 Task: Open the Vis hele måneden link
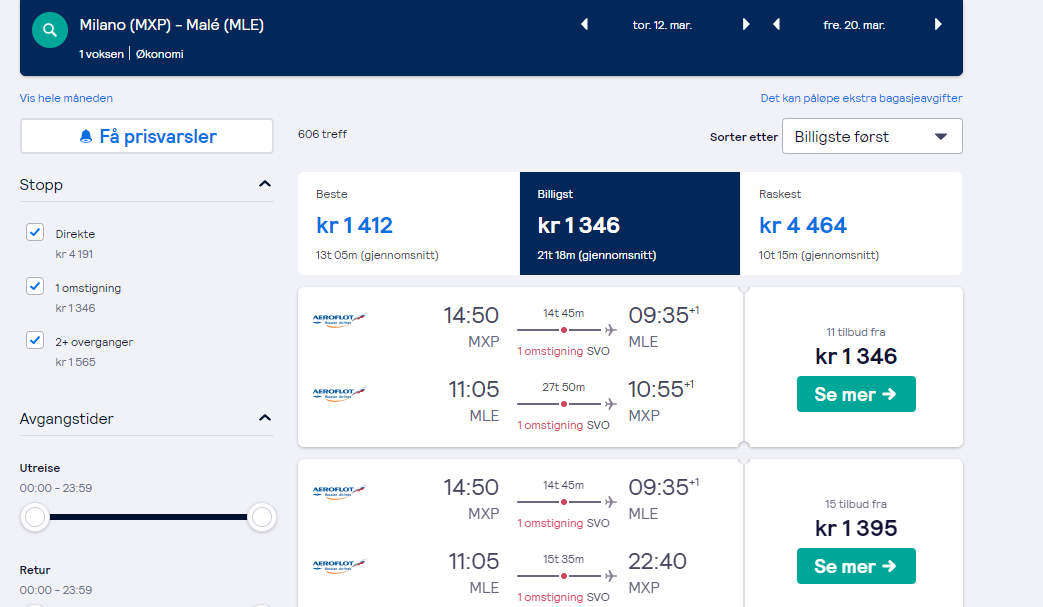(66, 98)
